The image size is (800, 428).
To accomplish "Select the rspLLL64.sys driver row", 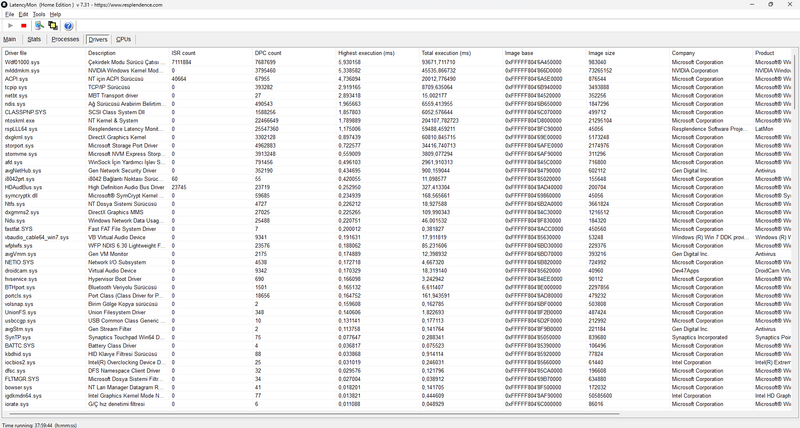I will coord(397,129).
